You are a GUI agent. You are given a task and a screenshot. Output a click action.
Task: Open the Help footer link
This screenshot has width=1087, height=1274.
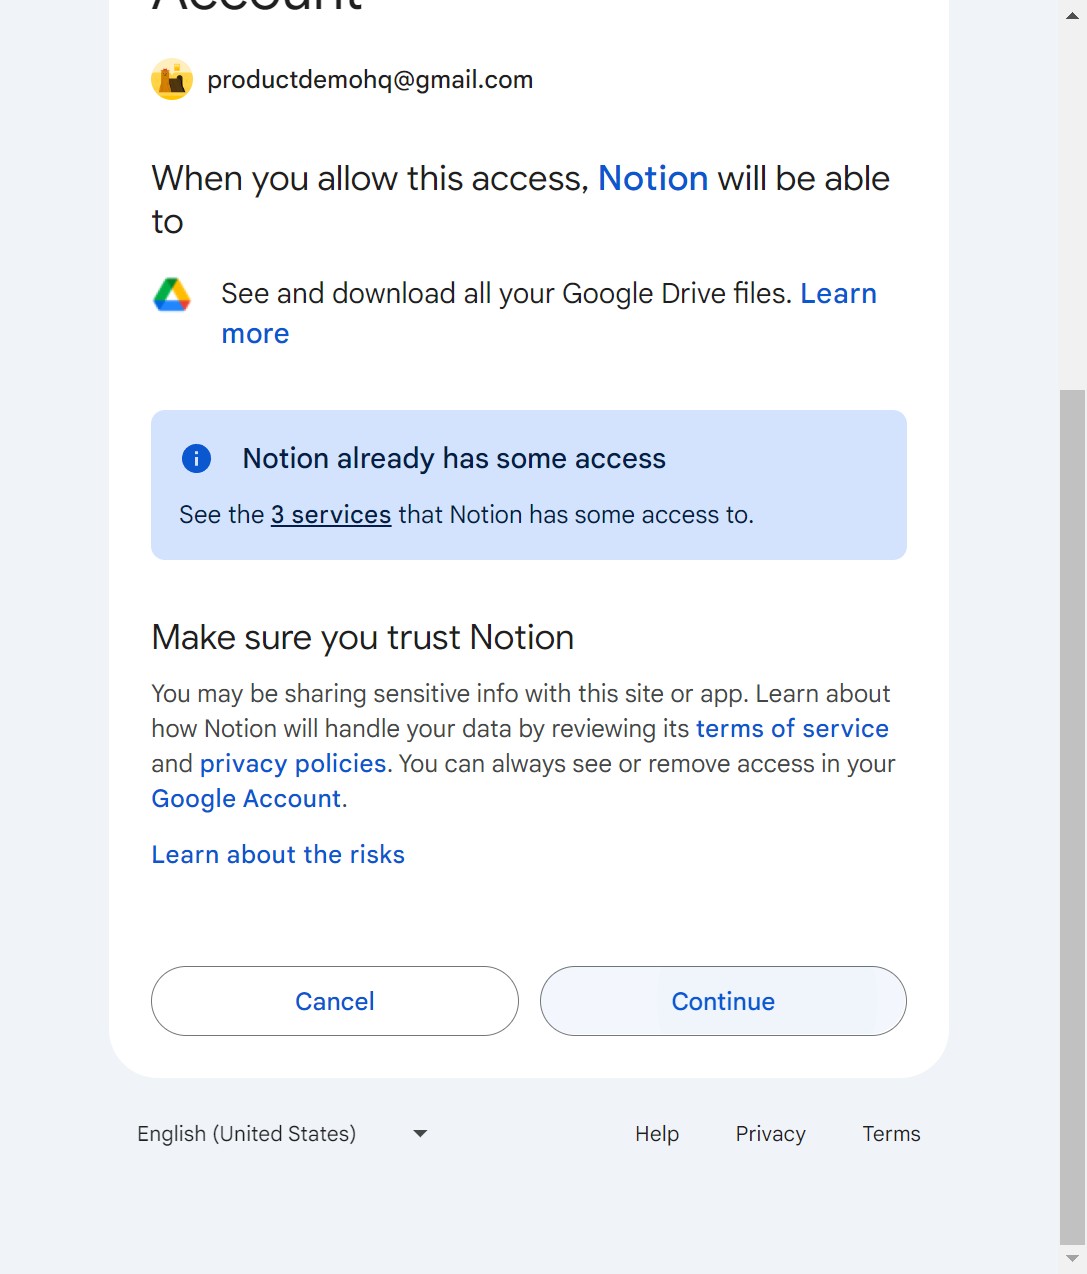pos(657,1134)
